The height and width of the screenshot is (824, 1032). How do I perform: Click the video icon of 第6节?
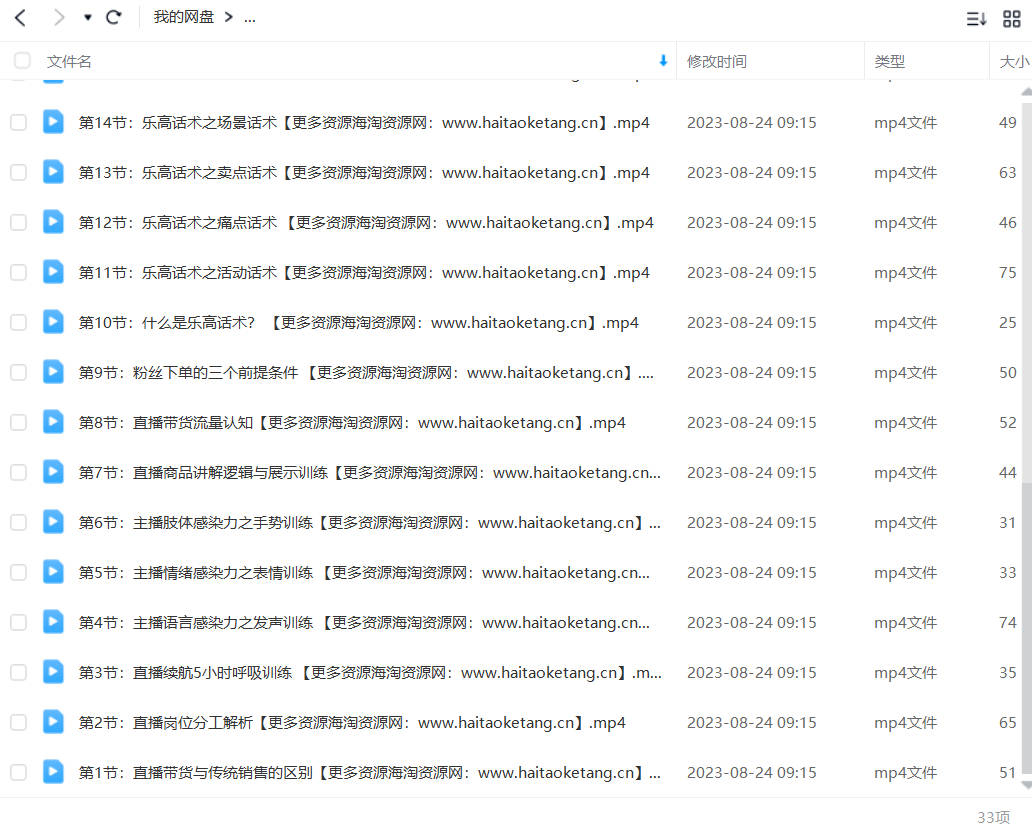point(53,522)
